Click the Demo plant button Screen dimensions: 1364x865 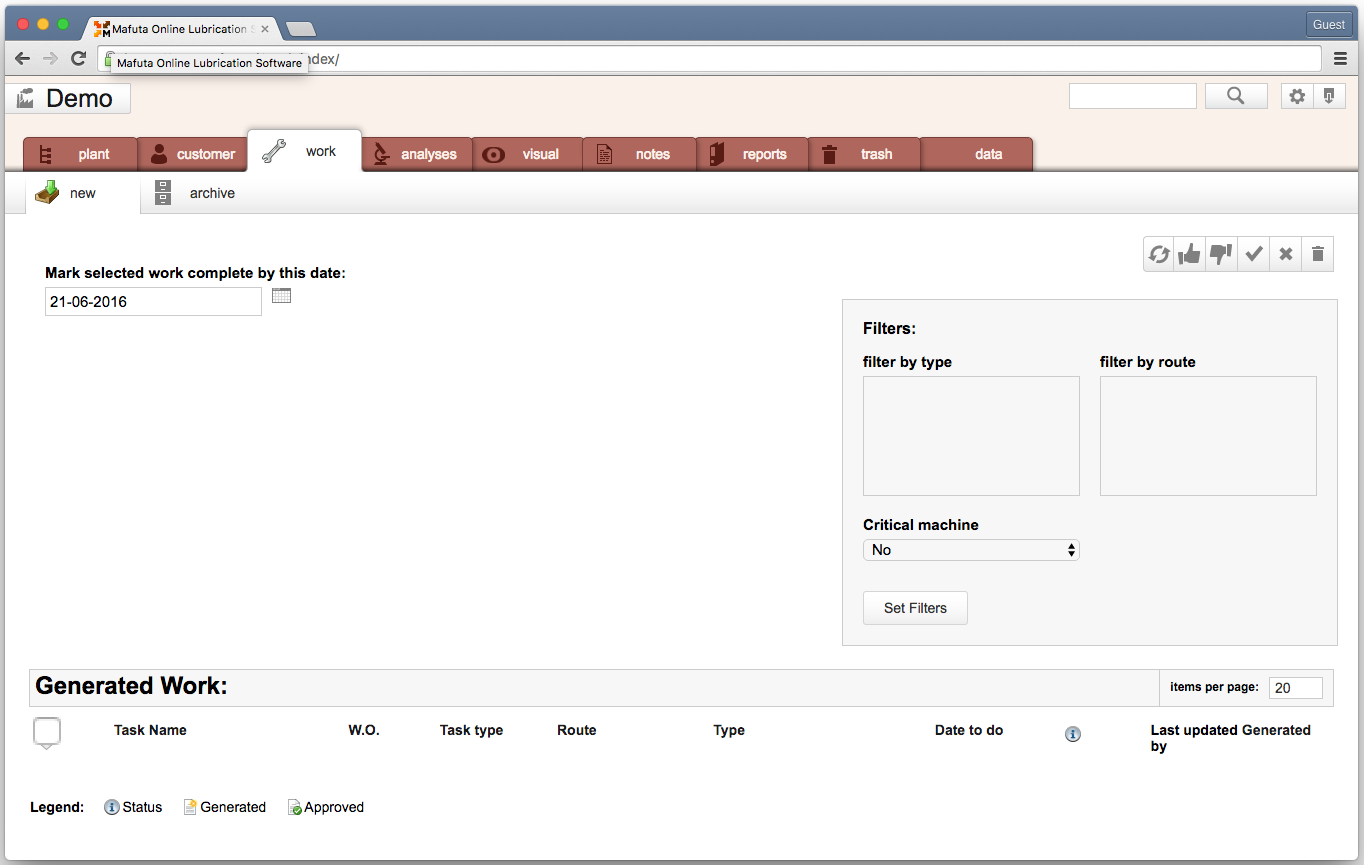point(68,98)
